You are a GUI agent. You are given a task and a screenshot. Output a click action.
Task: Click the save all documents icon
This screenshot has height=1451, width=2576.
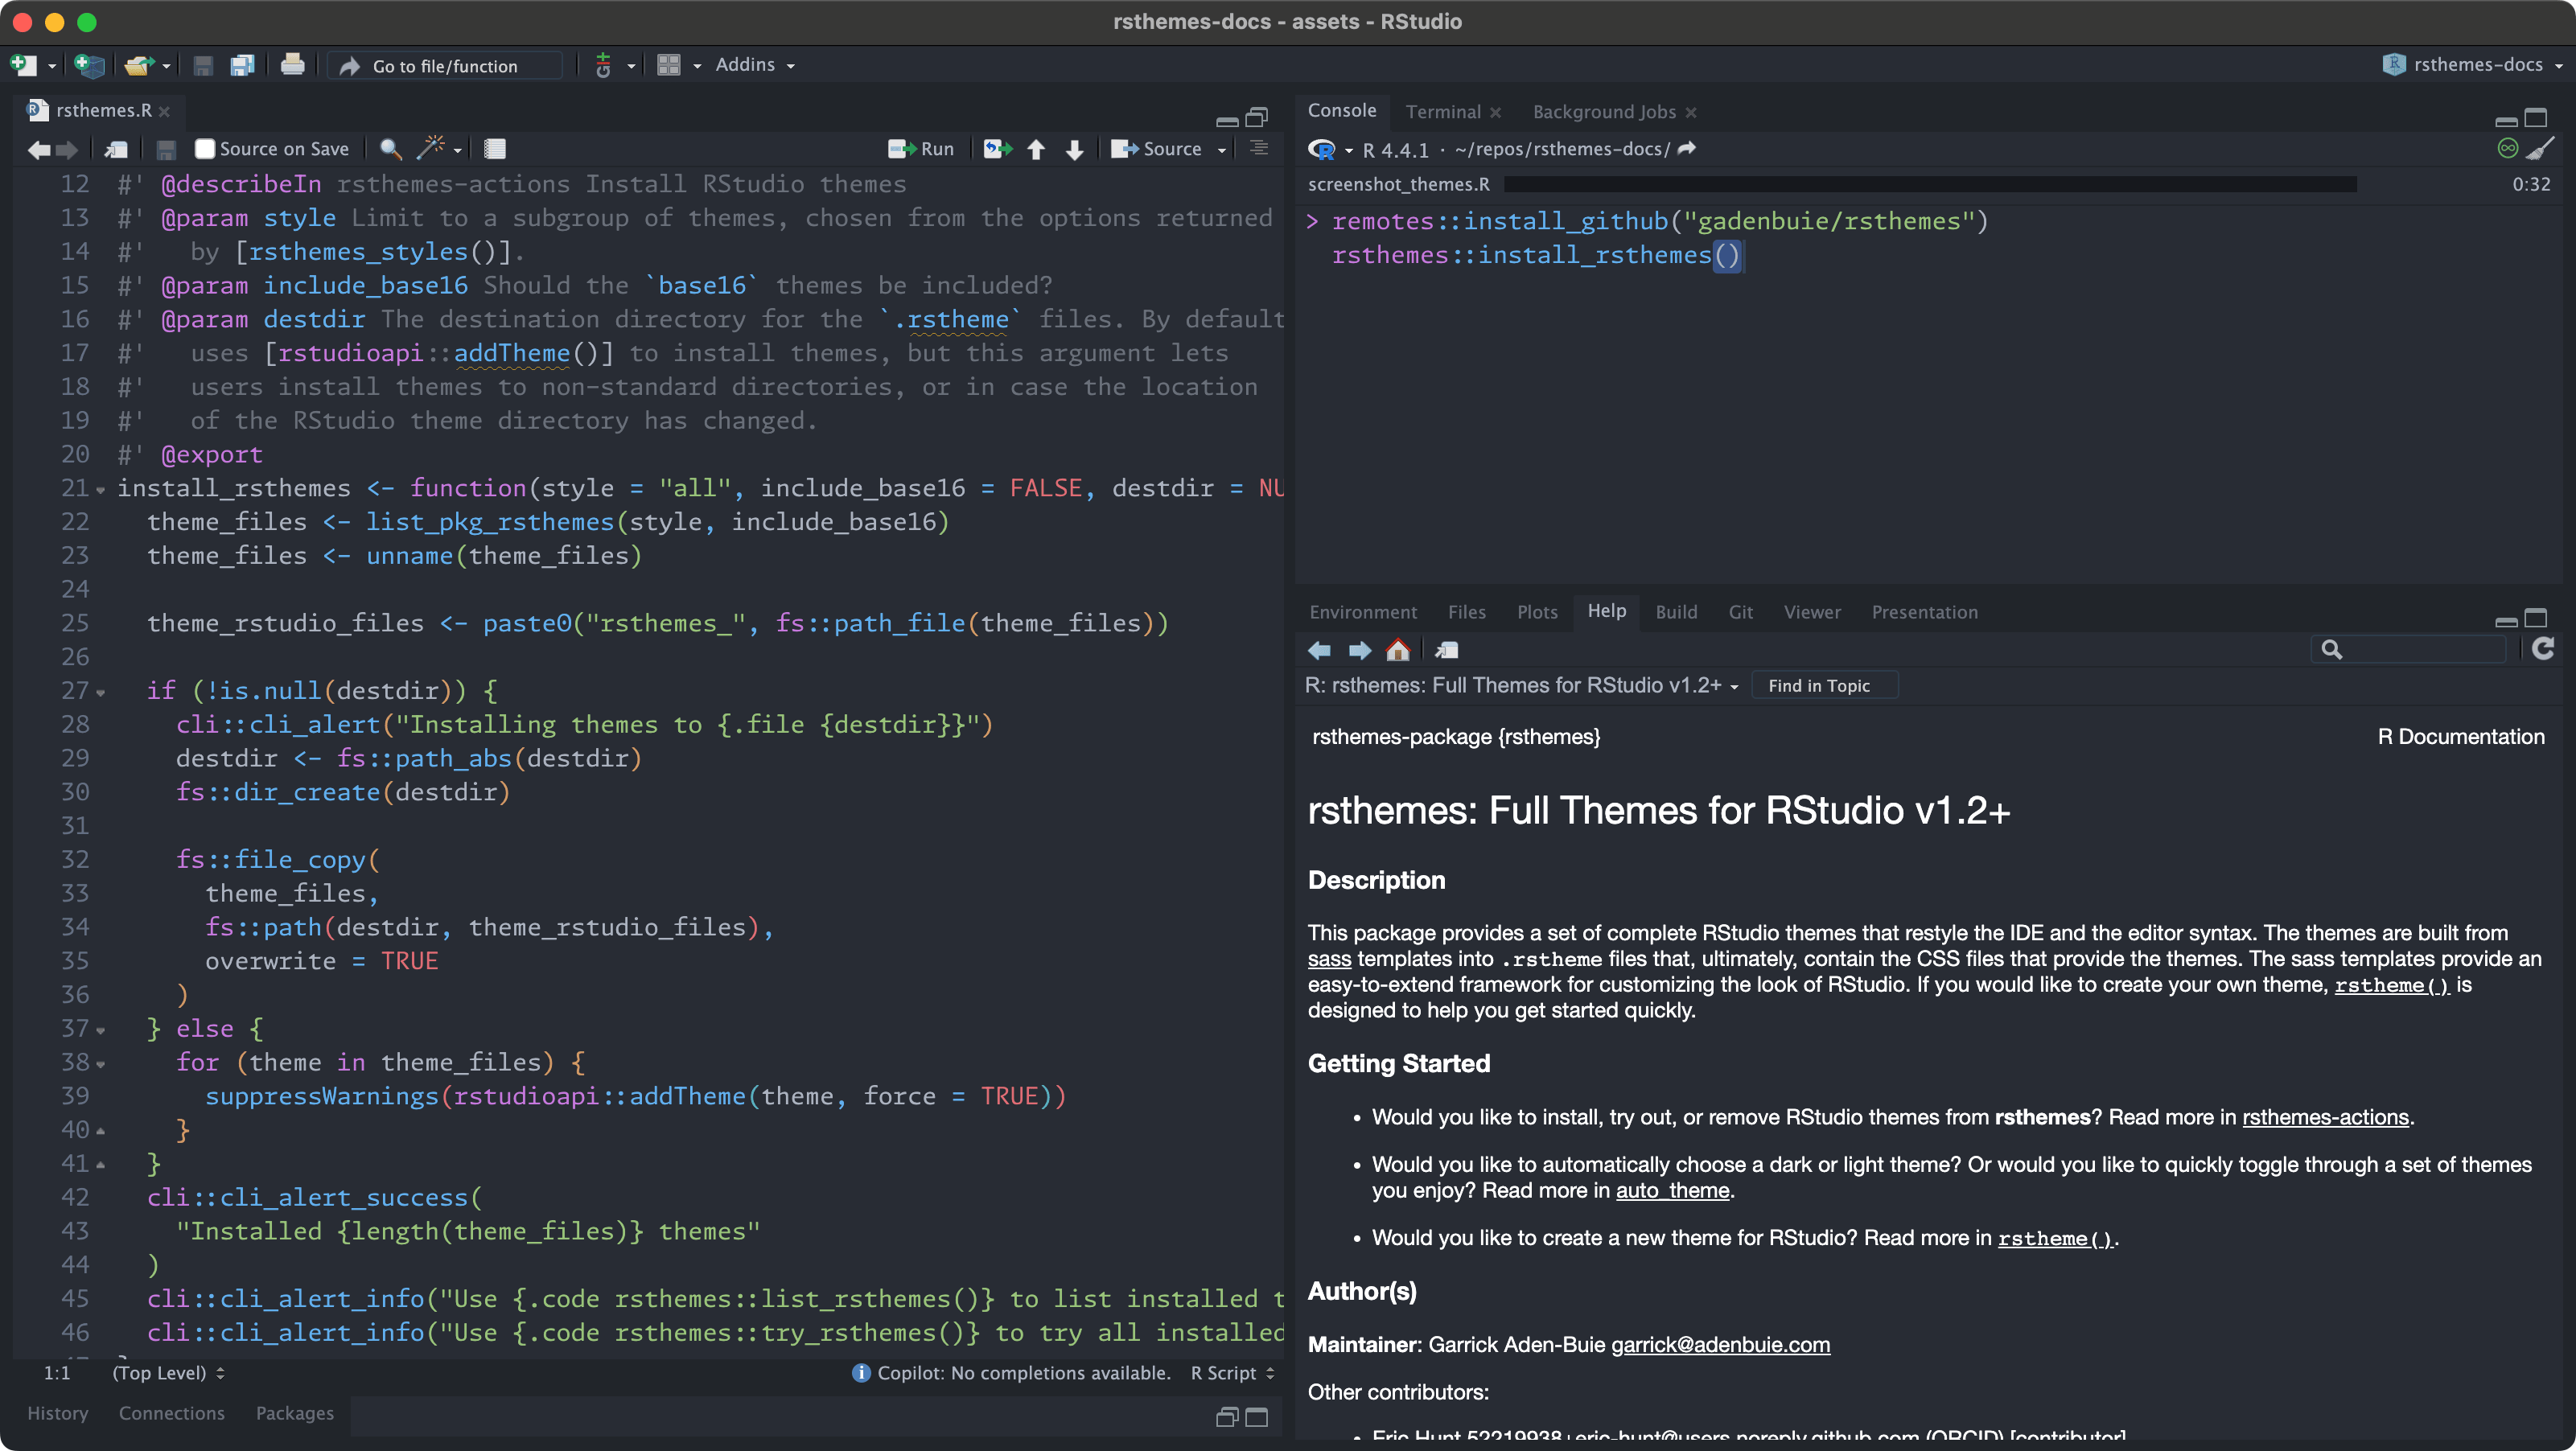click(x=242, y=66)
